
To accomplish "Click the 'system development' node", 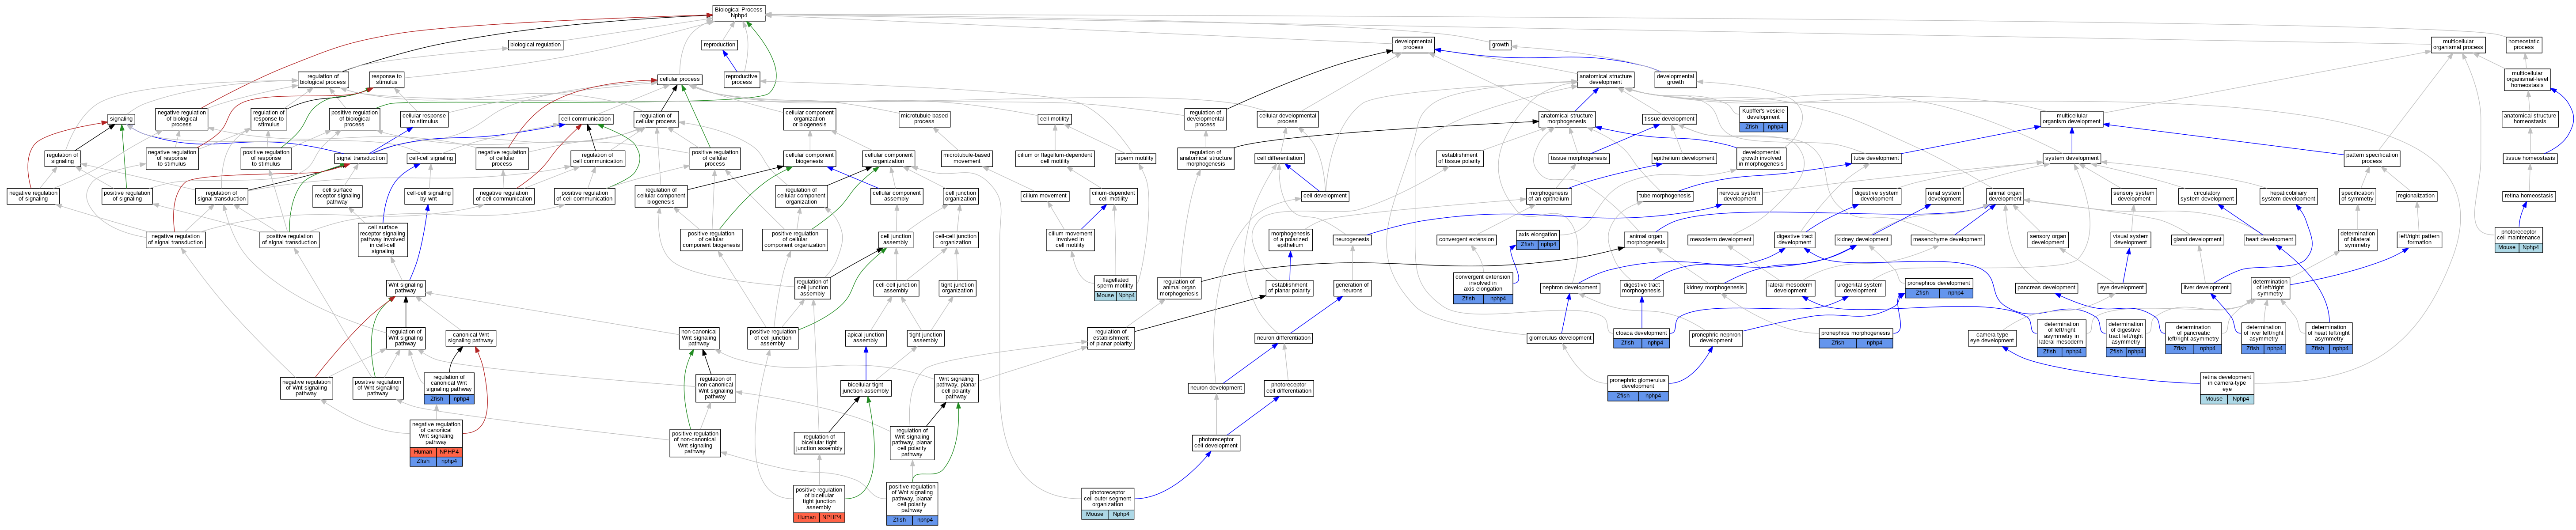I will [x=2071, y=158].
